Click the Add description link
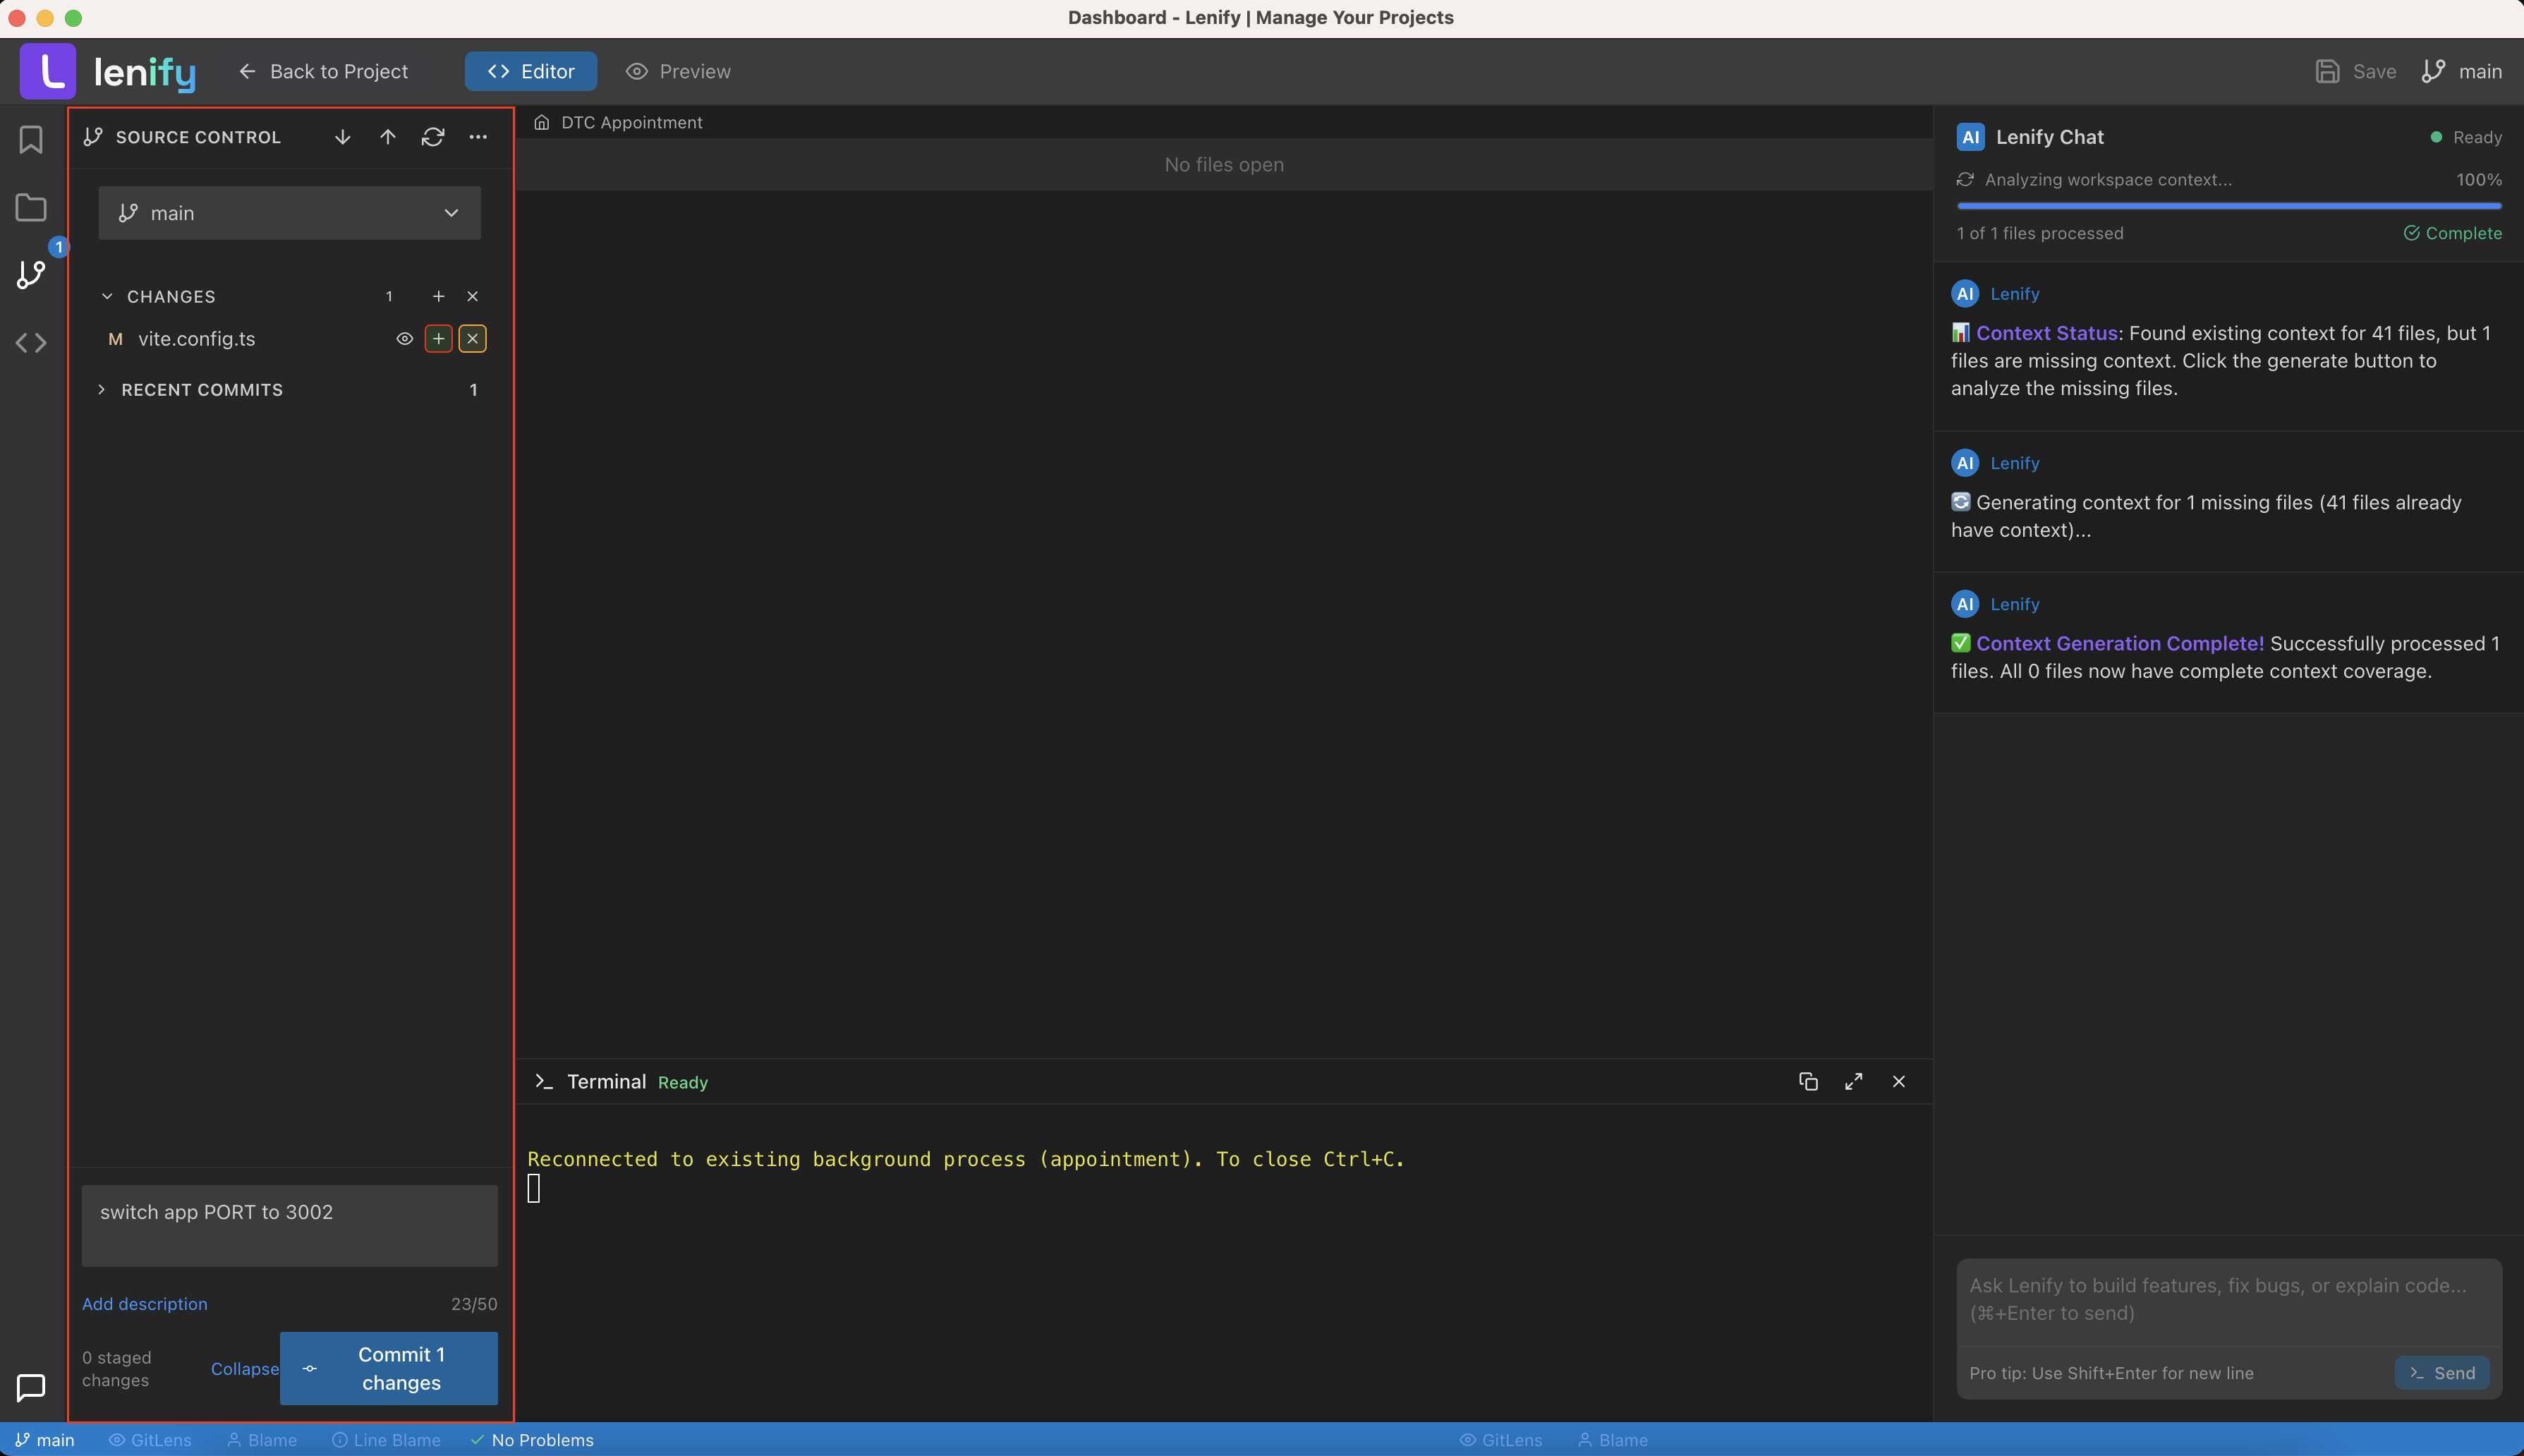Image resolution: width=2524 pixels, height=1456 pixels. click(x=144, y=1303)
